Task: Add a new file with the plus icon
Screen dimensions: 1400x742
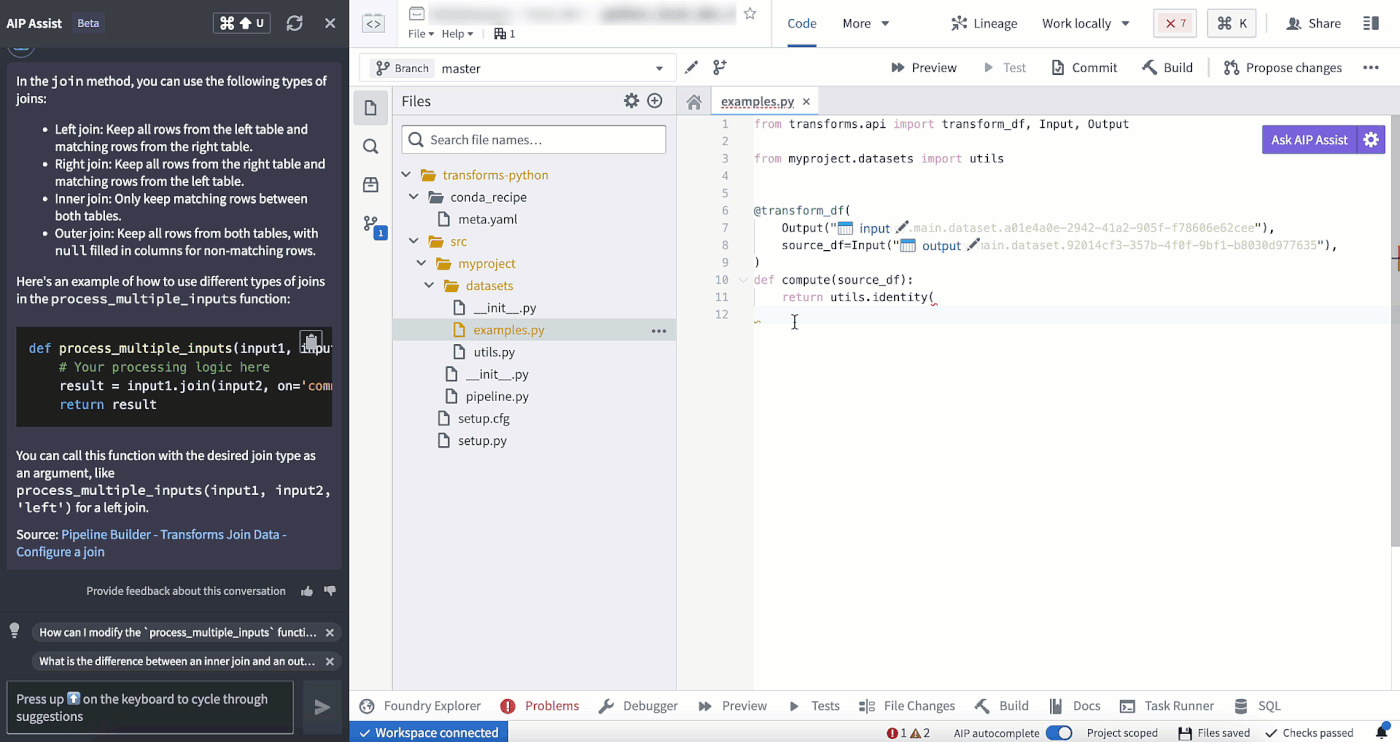Action: click(655, 101)
